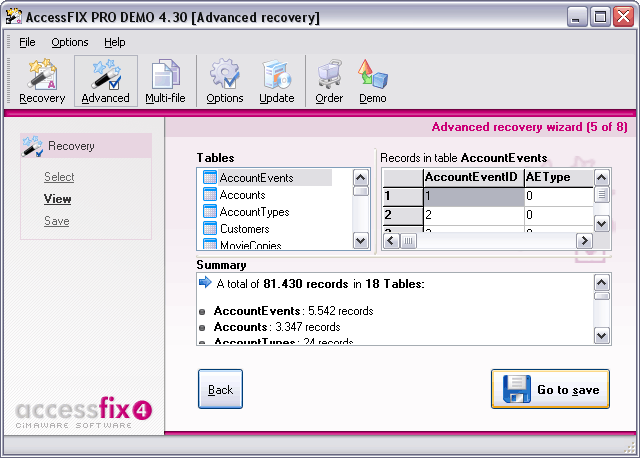Click the Accounts table icon
The image size is (640, 458).
210,194
